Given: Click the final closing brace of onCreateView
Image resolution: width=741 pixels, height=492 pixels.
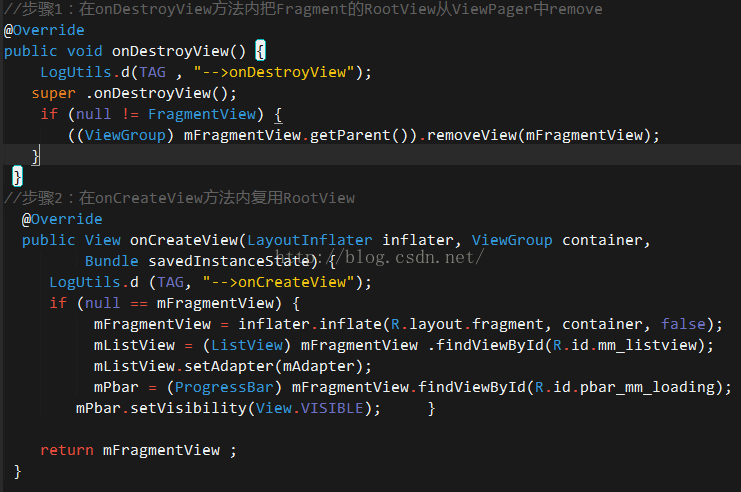Looking at the screenshot, I should [17, 472].
